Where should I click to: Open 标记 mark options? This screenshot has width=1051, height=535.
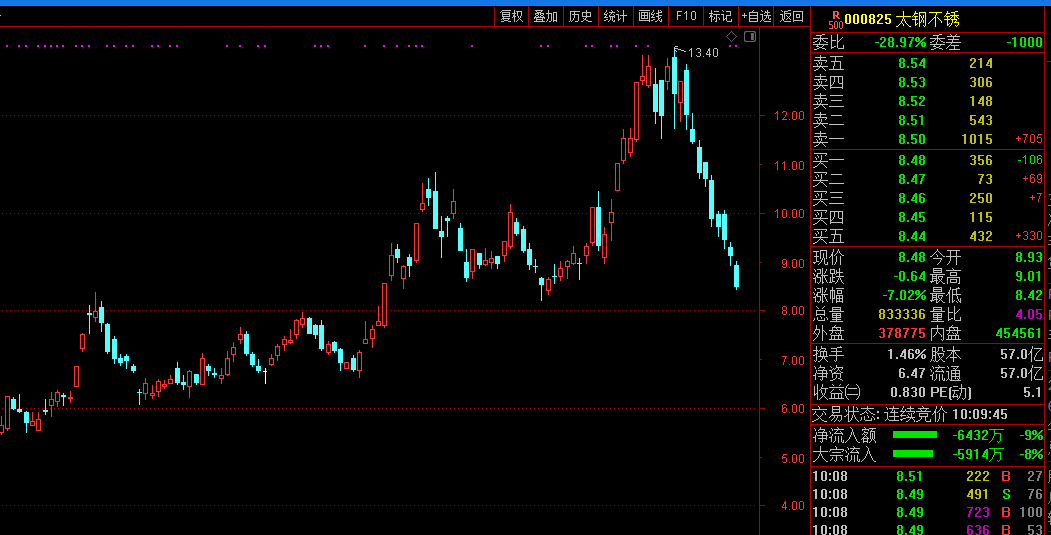[721, 17]
